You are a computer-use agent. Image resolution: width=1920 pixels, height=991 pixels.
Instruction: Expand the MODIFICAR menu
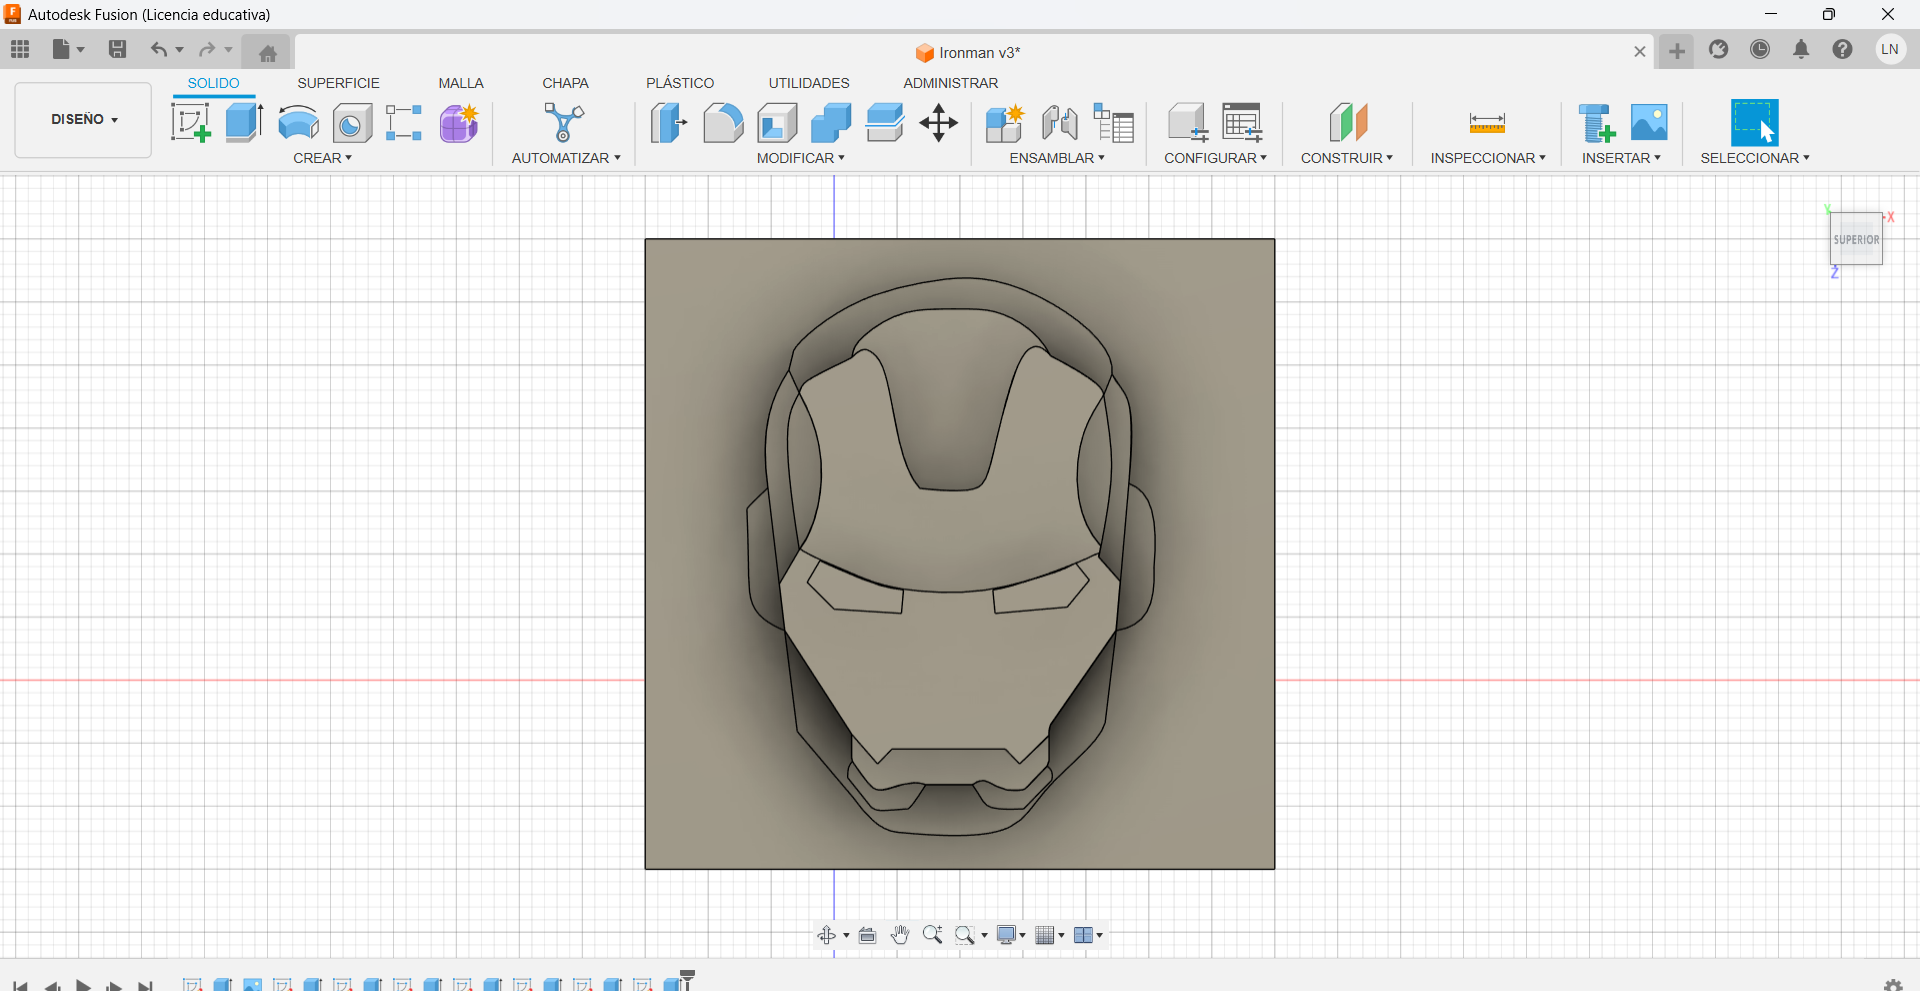[800, 158]
